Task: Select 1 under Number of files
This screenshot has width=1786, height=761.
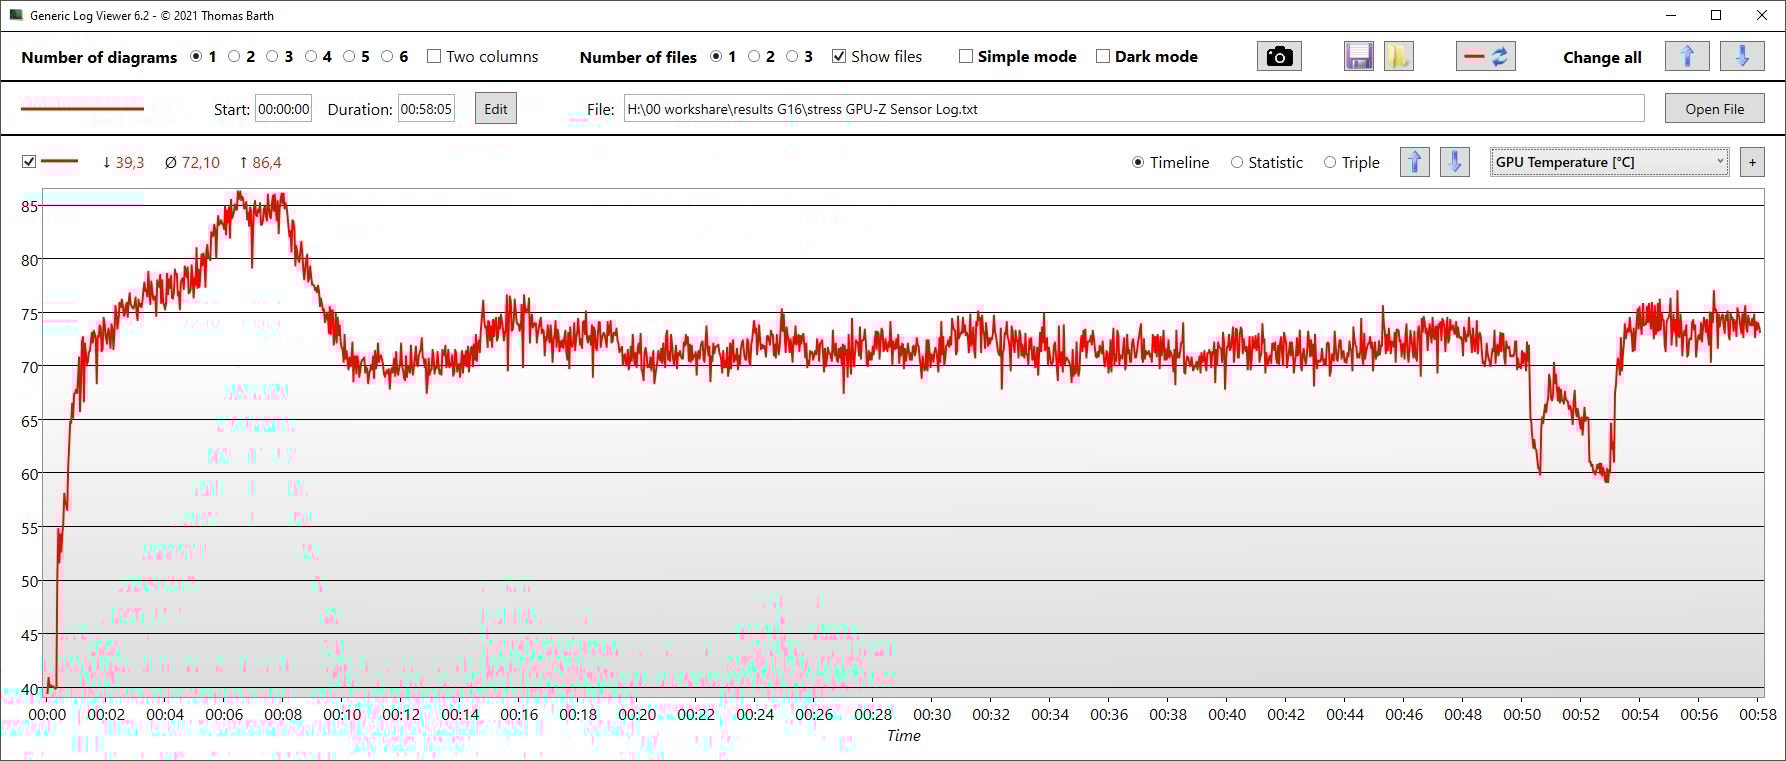Action: [716, 57]
